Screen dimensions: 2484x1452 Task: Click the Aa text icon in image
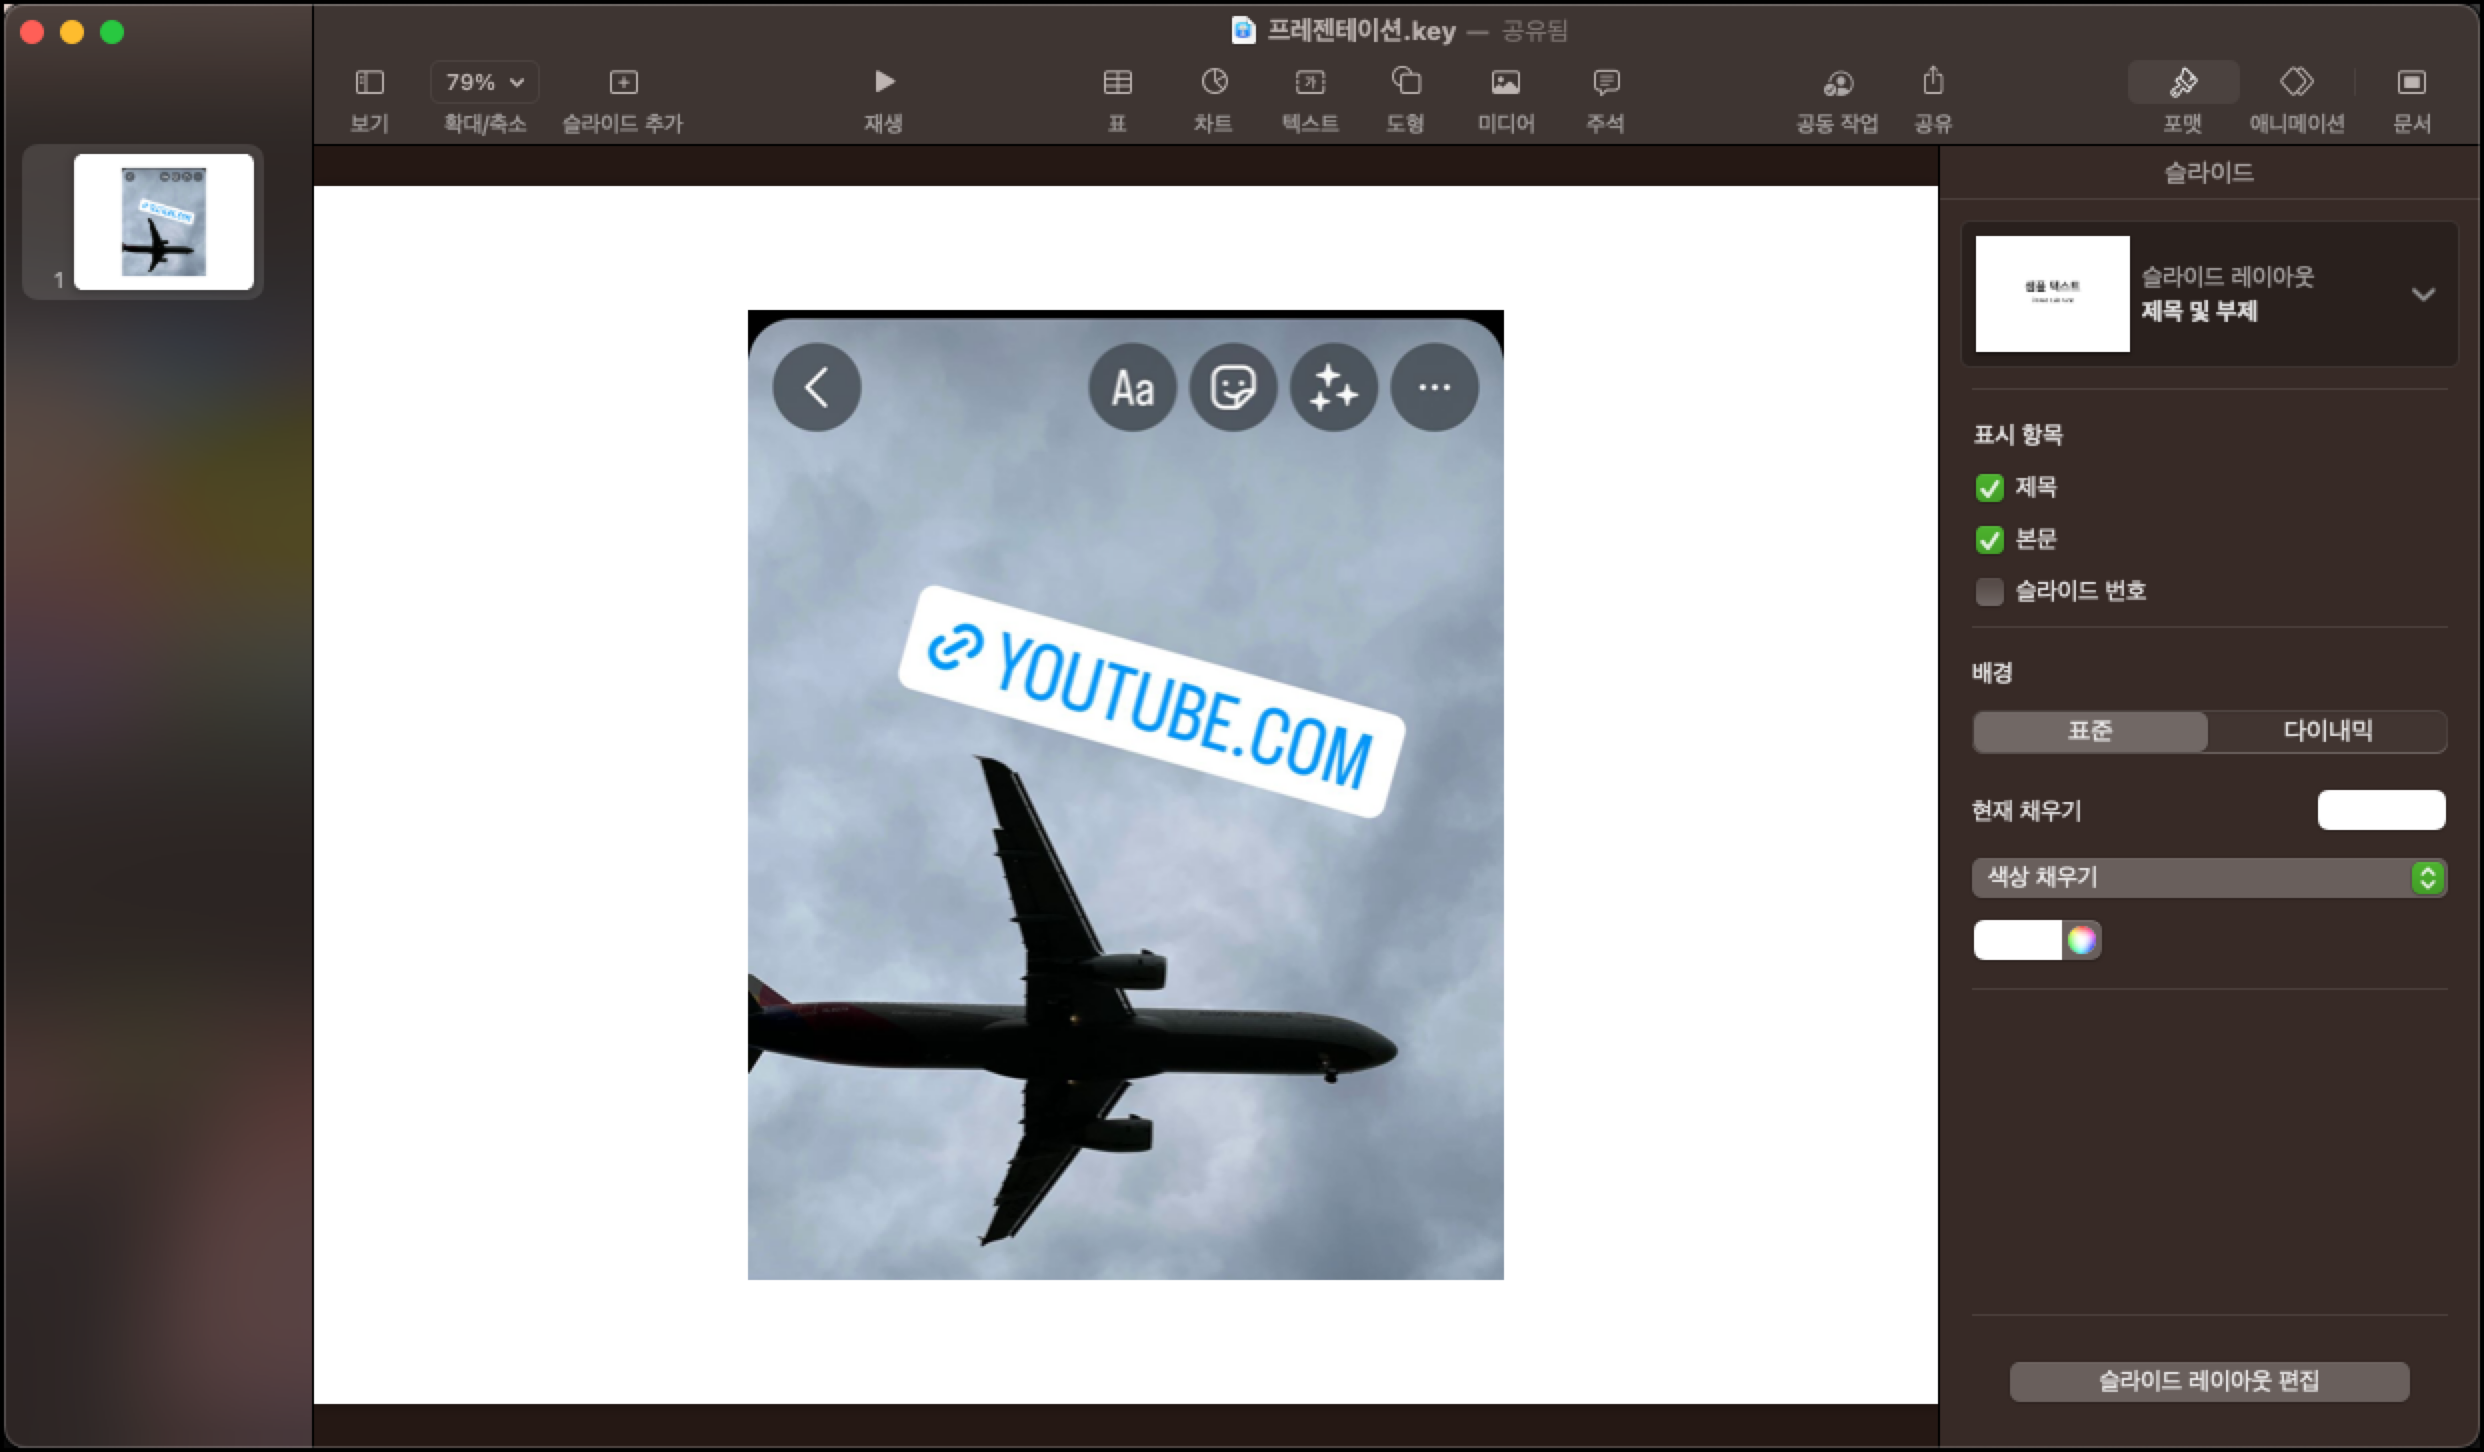[1133, 388]
